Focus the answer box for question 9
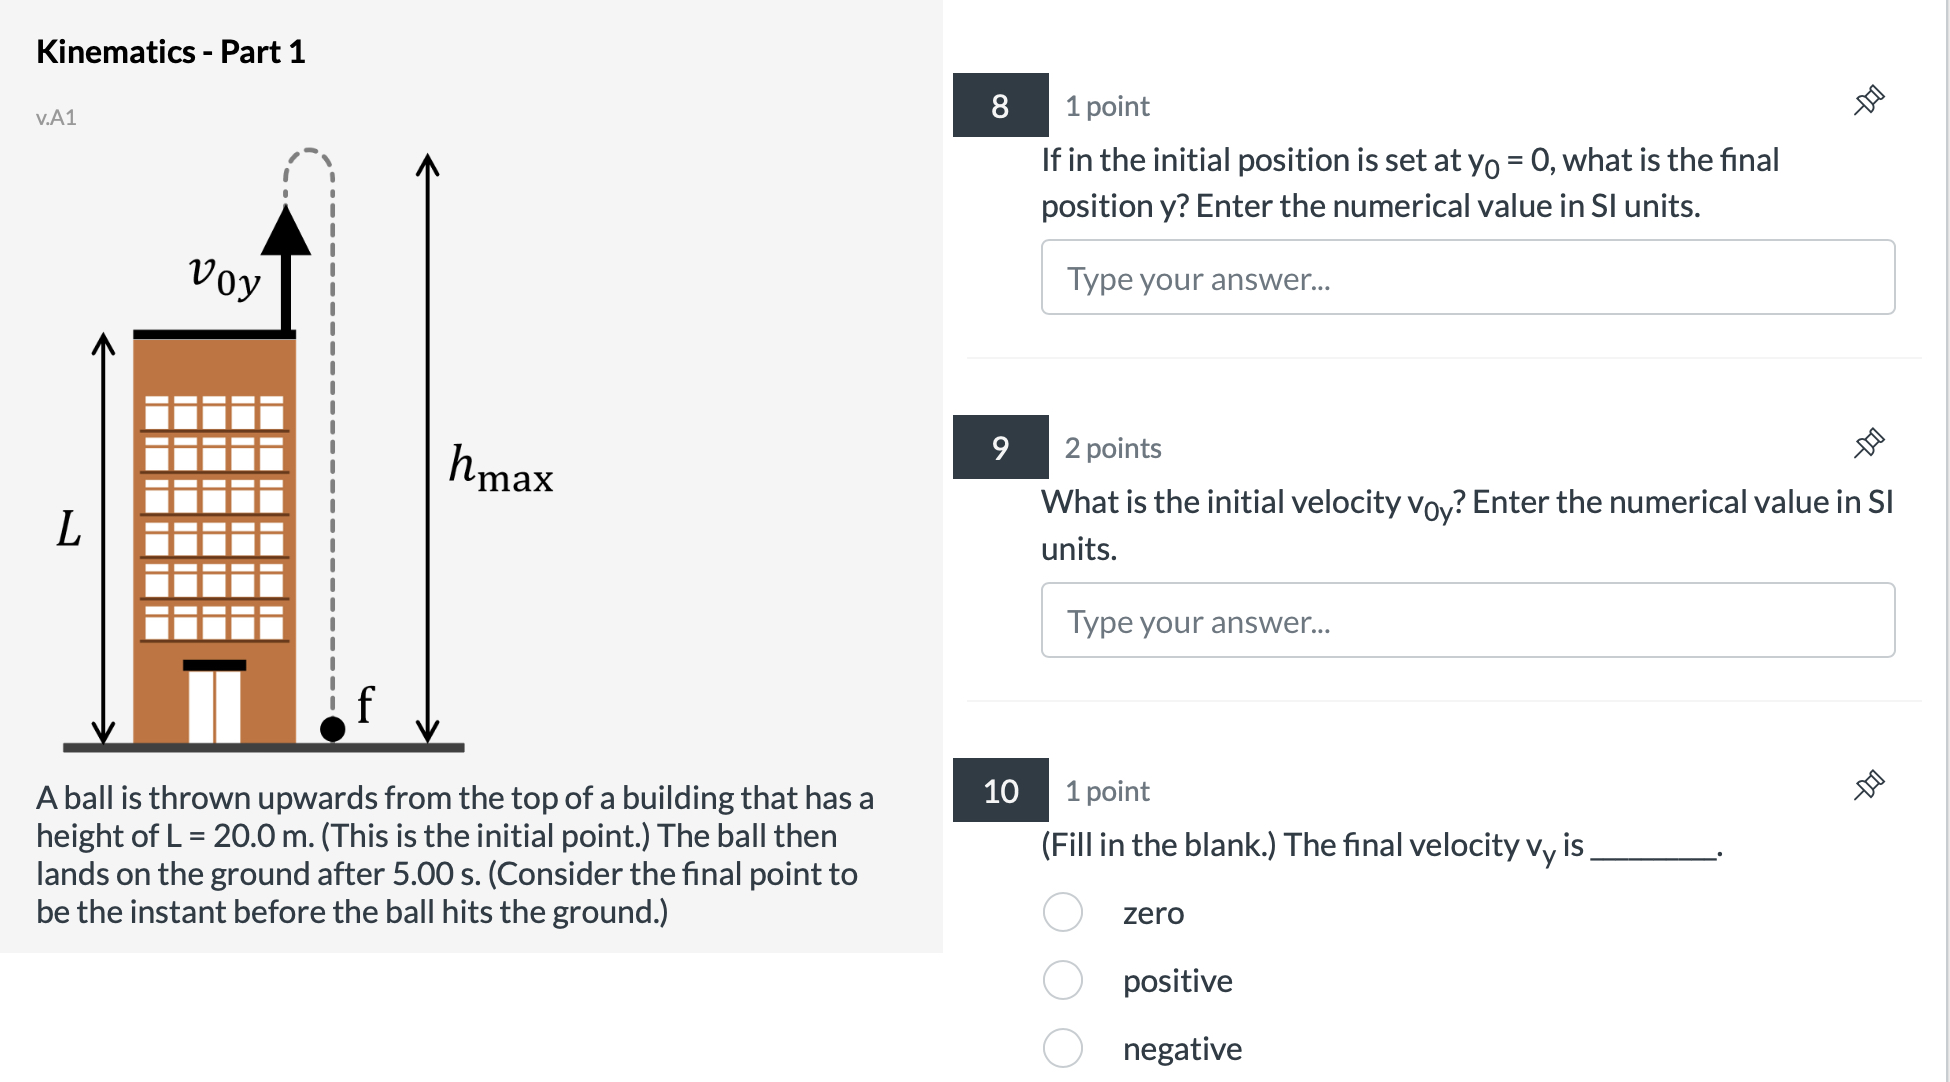The height and width of the screenshot is (1082, 1950). coord(1467,621)
